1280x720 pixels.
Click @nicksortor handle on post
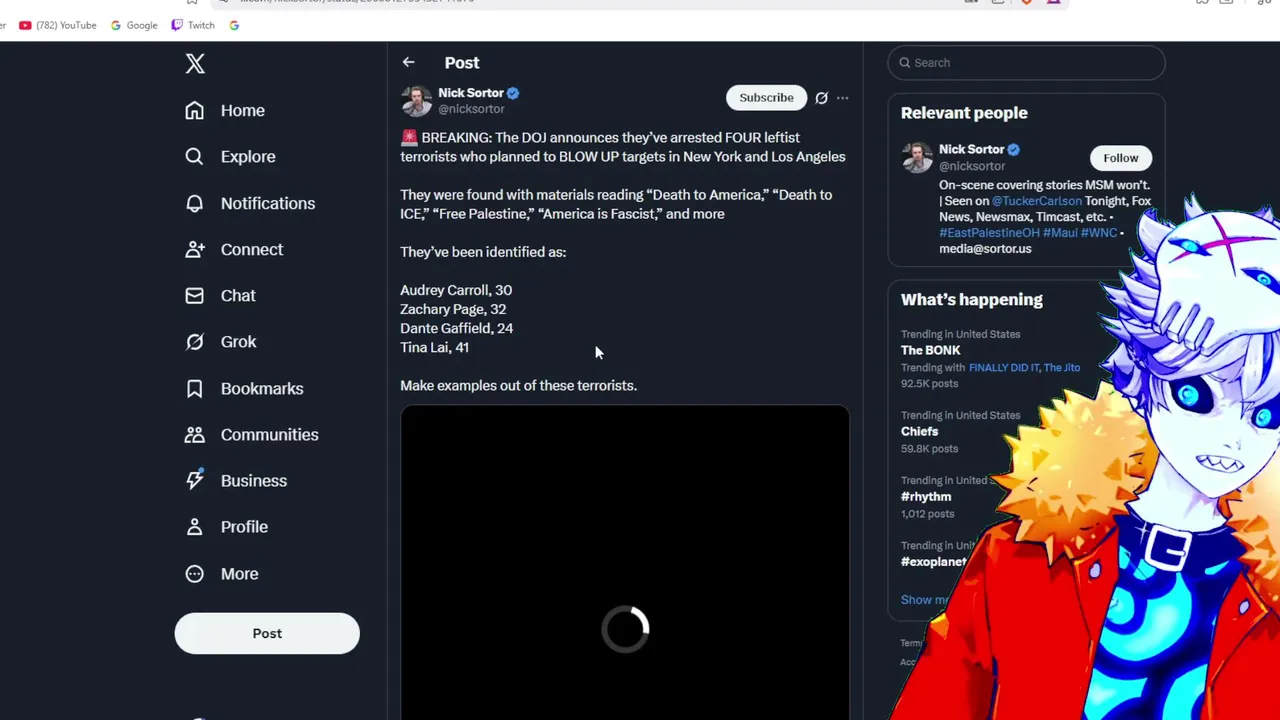click(471, 109)
